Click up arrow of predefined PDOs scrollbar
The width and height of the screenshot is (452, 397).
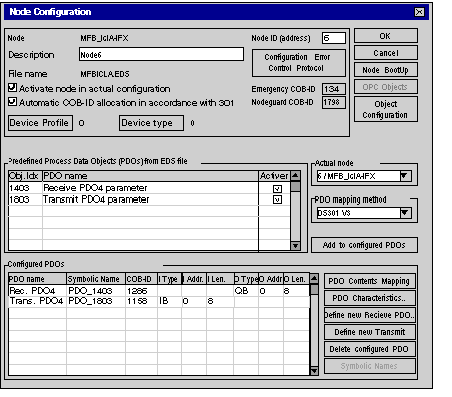[295, 176]
